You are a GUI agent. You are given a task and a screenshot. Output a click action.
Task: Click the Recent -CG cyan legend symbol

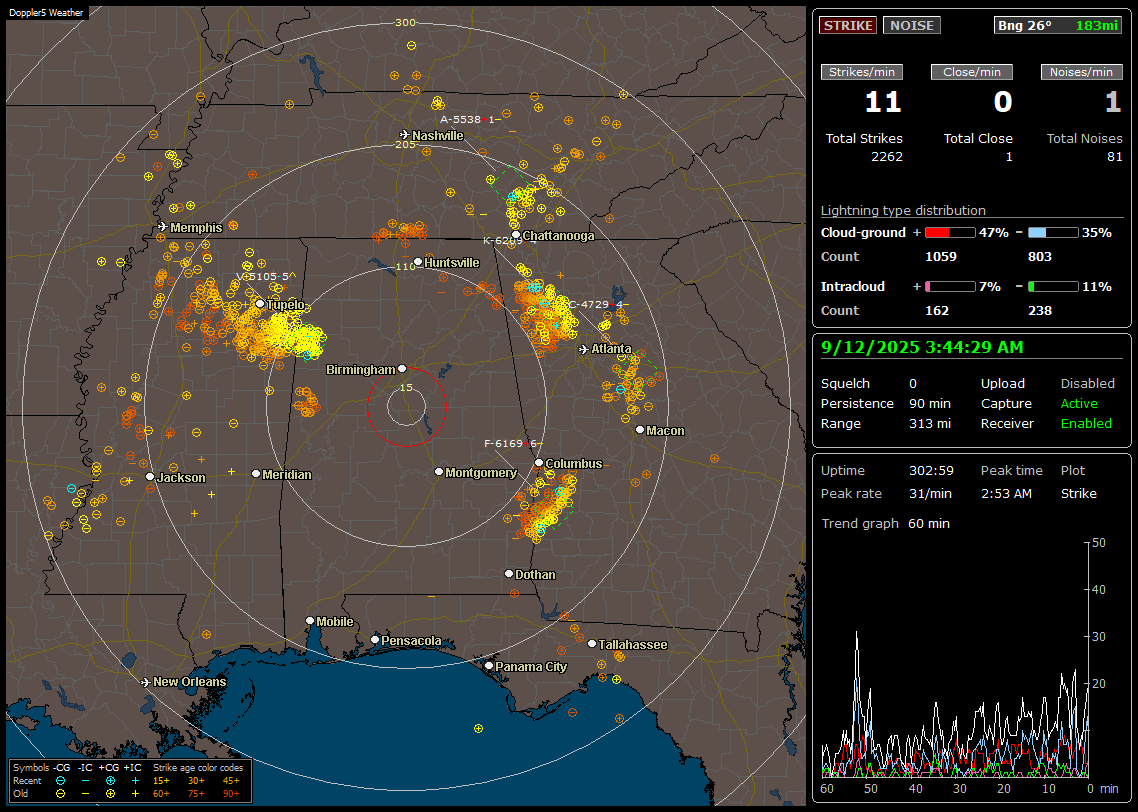[60, 781]
